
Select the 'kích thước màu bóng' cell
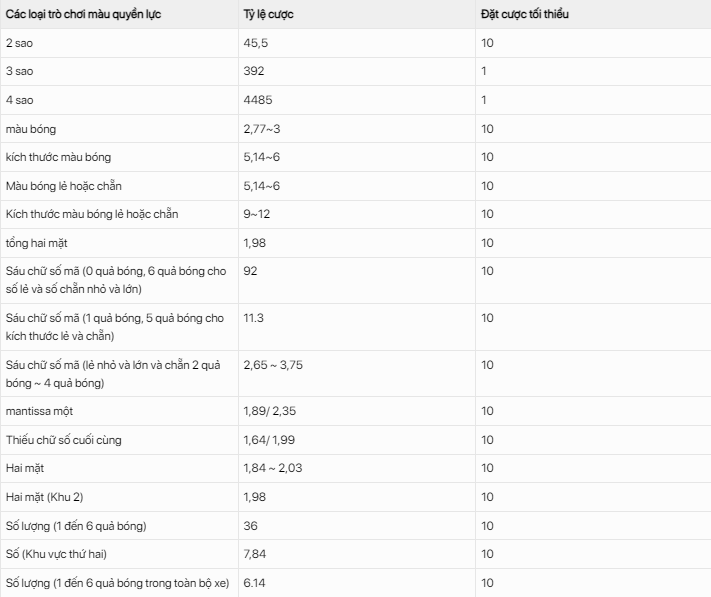pos(58,157)
